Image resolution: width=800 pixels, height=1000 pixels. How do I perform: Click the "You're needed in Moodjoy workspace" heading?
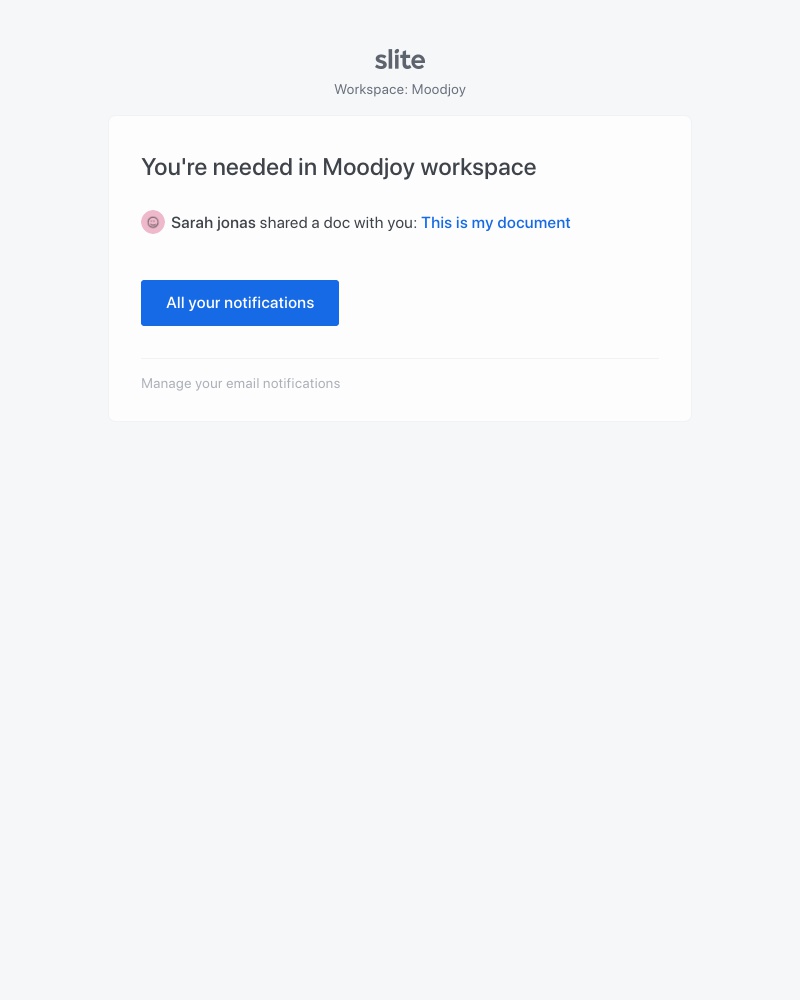click(338, 167)
